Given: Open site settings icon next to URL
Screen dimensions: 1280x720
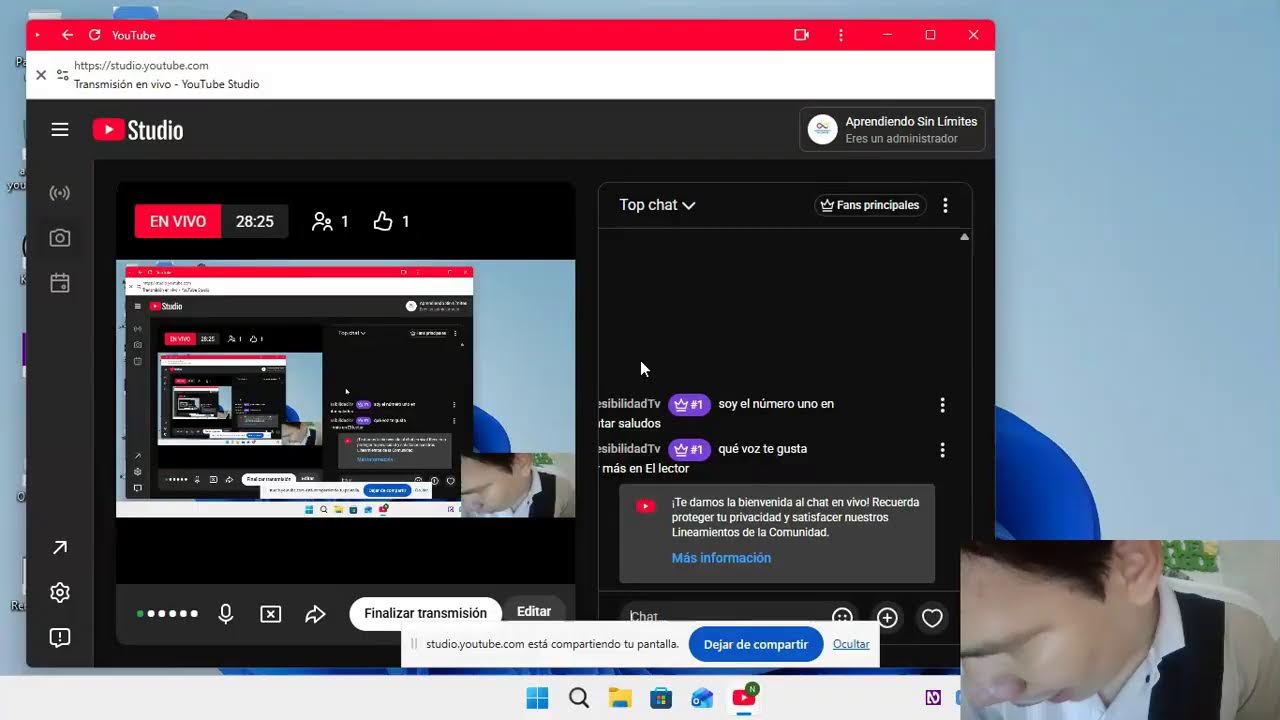Looking at the screenshot, I should pos(63,75).
